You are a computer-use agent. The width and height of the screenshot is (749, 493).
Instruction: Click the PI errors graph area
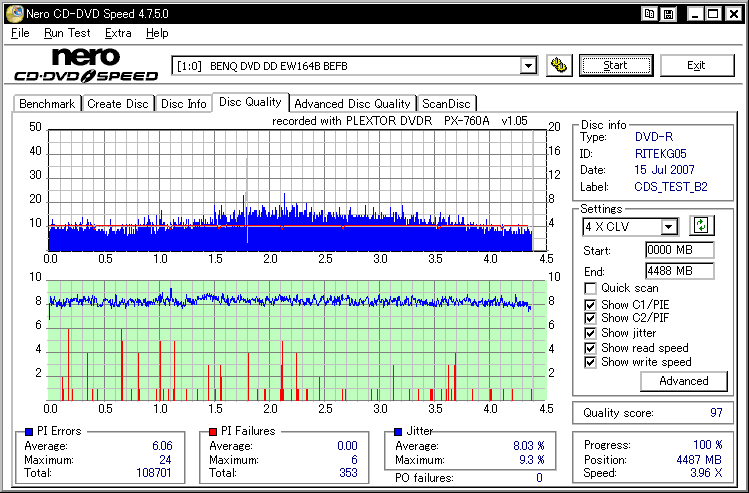point(297,190)
